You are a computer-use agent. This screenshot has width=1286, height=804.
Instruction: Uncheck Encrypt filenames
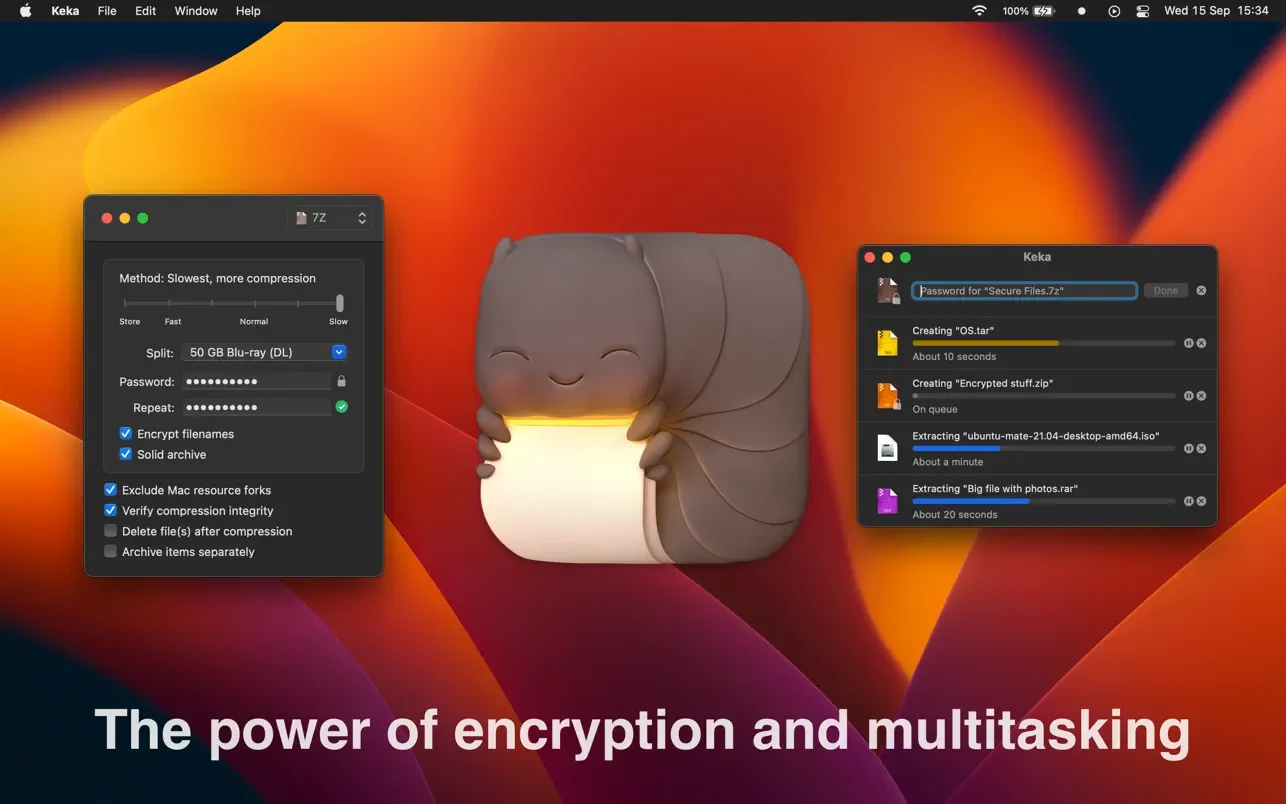[x=126, y=433]
